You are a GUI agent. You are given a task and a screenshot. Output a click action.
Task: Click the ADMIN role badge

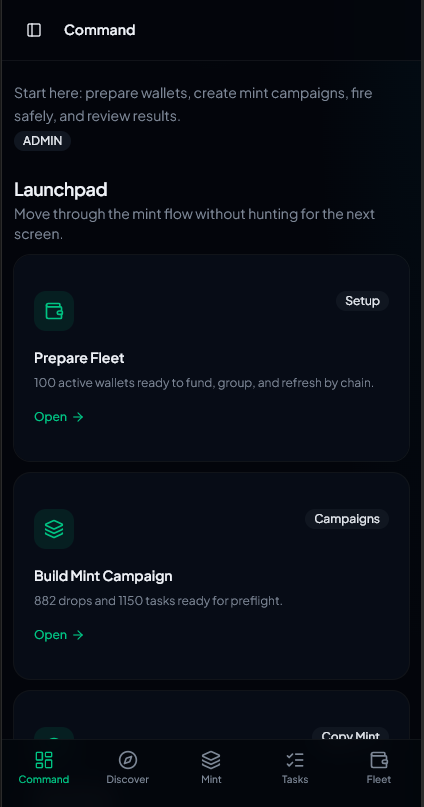42,141
